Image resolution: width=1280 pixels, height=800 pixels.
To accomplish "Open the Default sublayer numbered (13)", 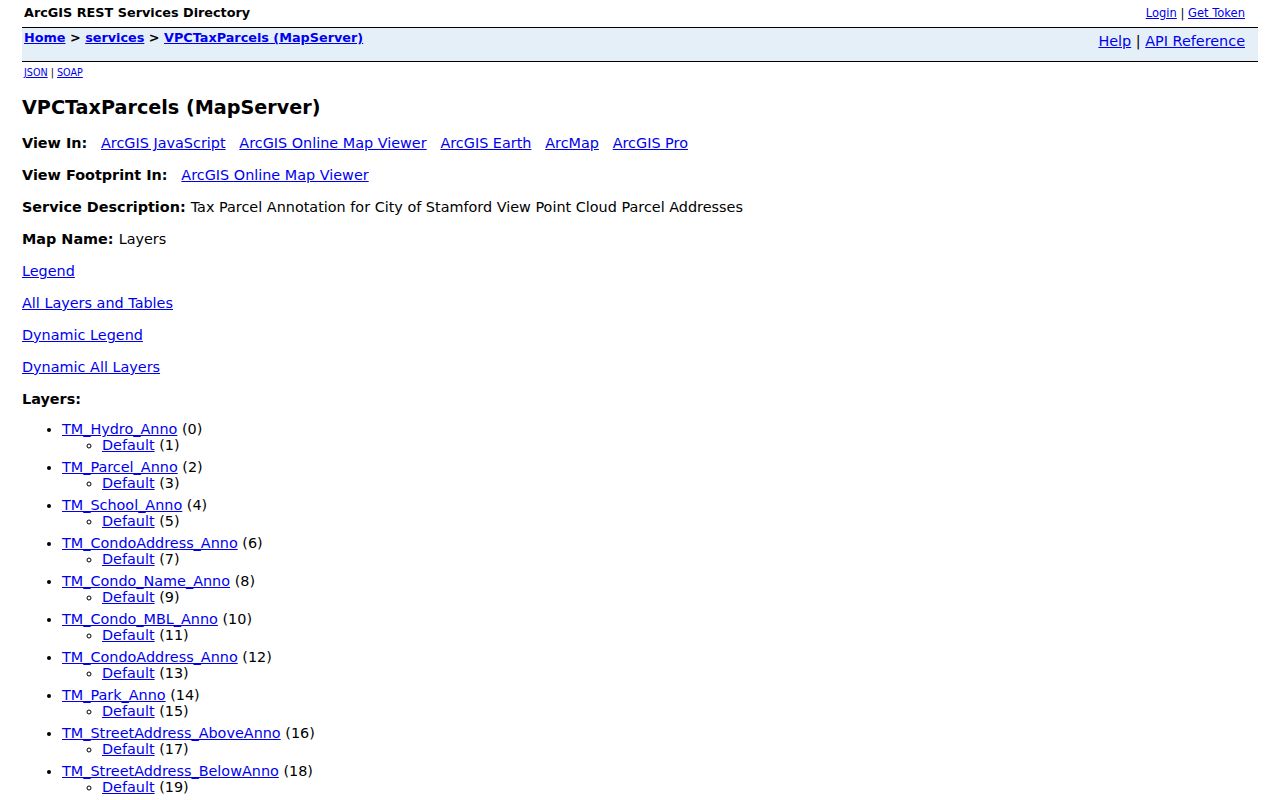I will (x=128, y=673).
